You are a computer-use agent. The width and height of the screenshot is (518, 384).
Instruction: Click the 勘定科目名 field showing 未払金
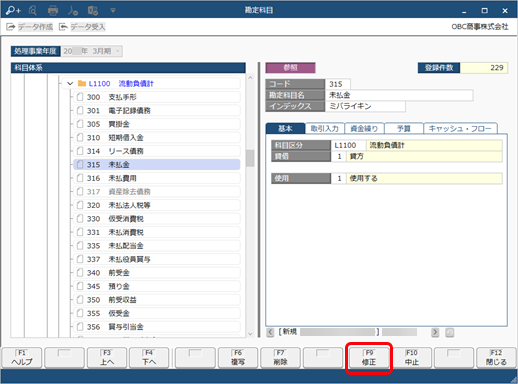[x=399, y=95]
